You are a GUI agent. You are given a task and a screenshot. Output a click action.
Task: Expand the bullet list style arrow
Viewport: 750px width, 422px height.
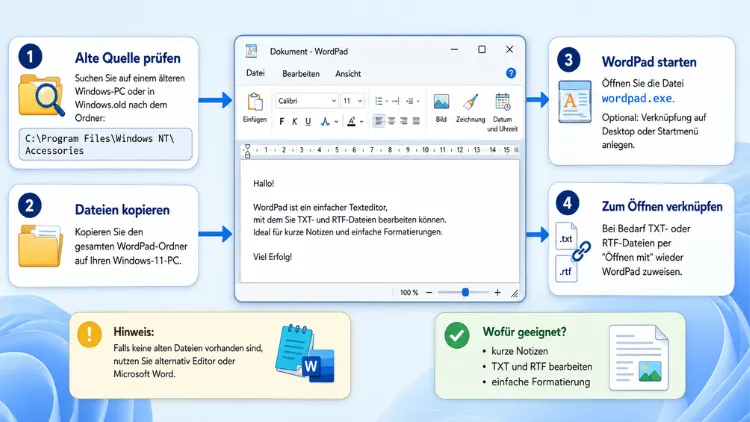coord(386,101)
